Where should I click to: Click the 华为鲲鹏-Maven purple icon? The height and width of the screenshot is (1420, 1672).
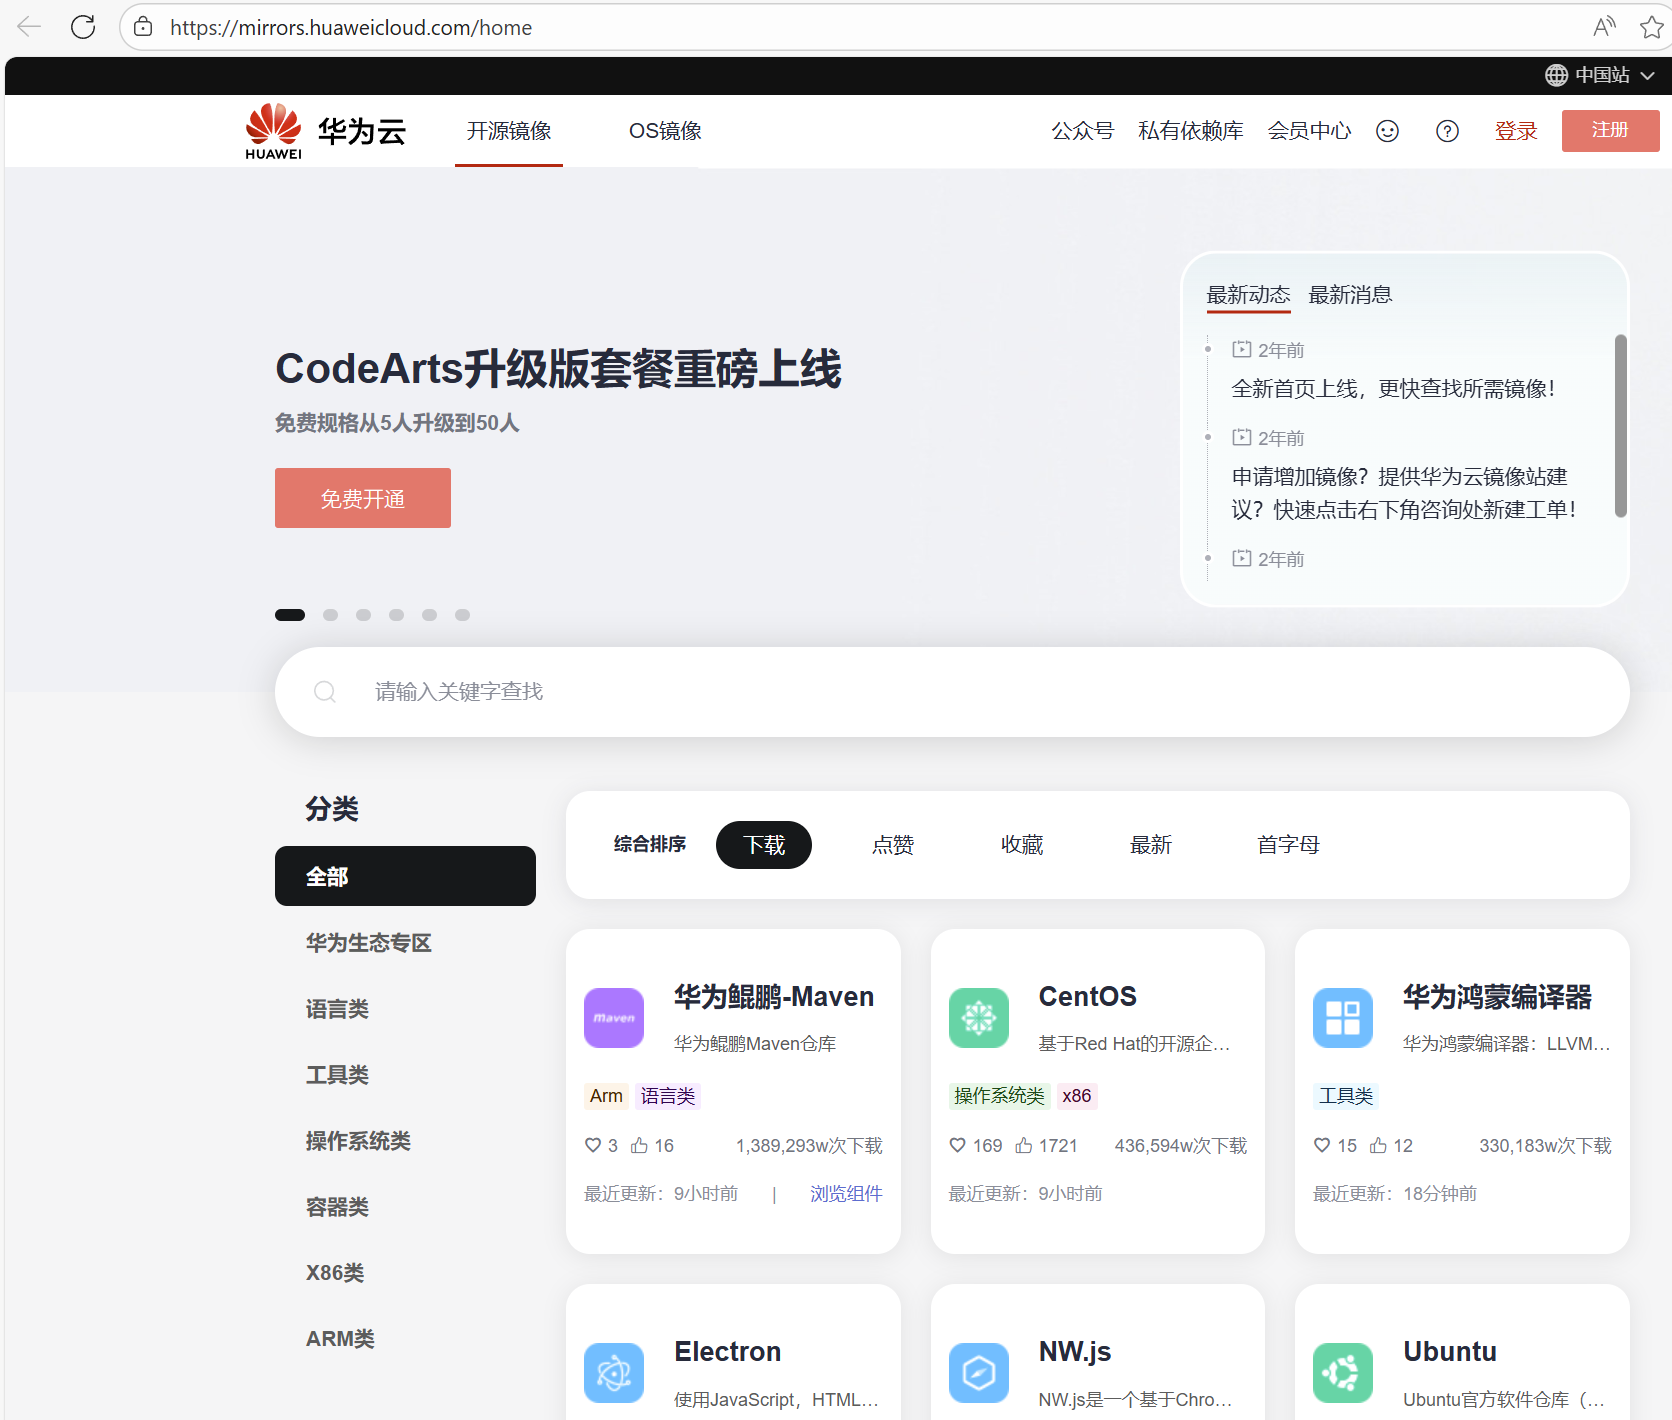[x=614, y=1018]
